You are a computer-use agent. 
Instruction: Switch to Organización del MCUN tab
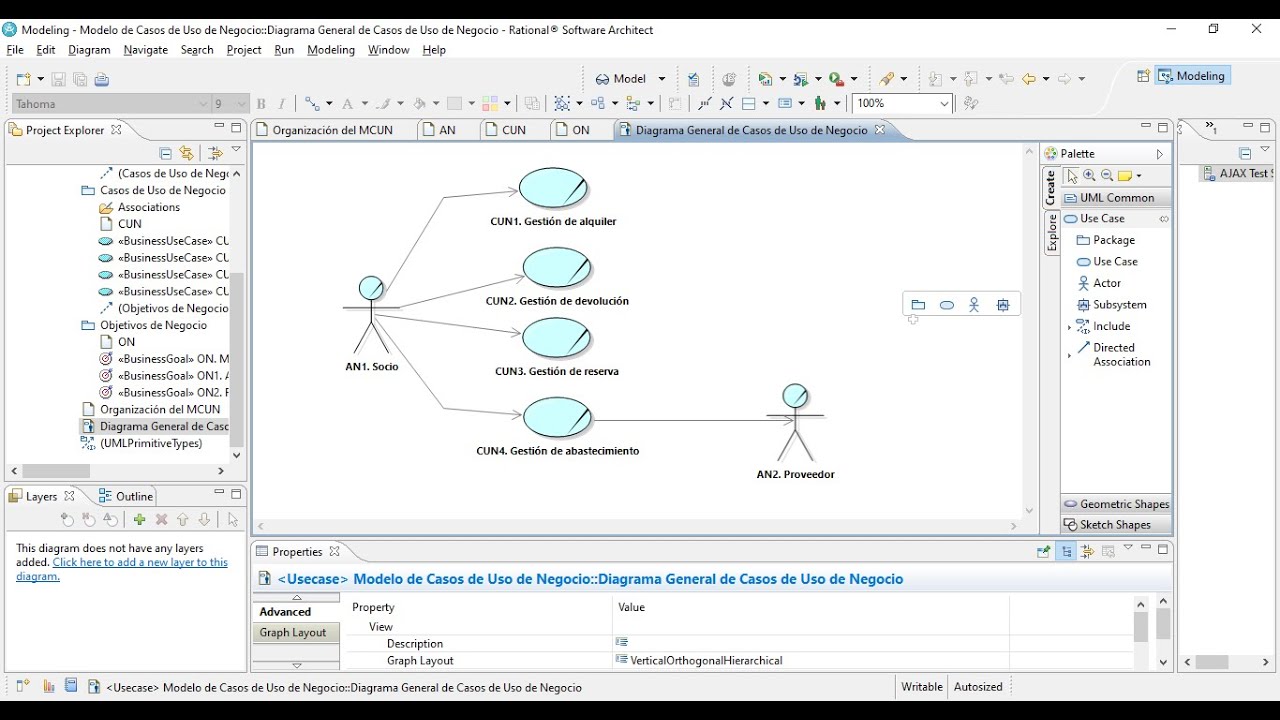click(x=331, y=130)
